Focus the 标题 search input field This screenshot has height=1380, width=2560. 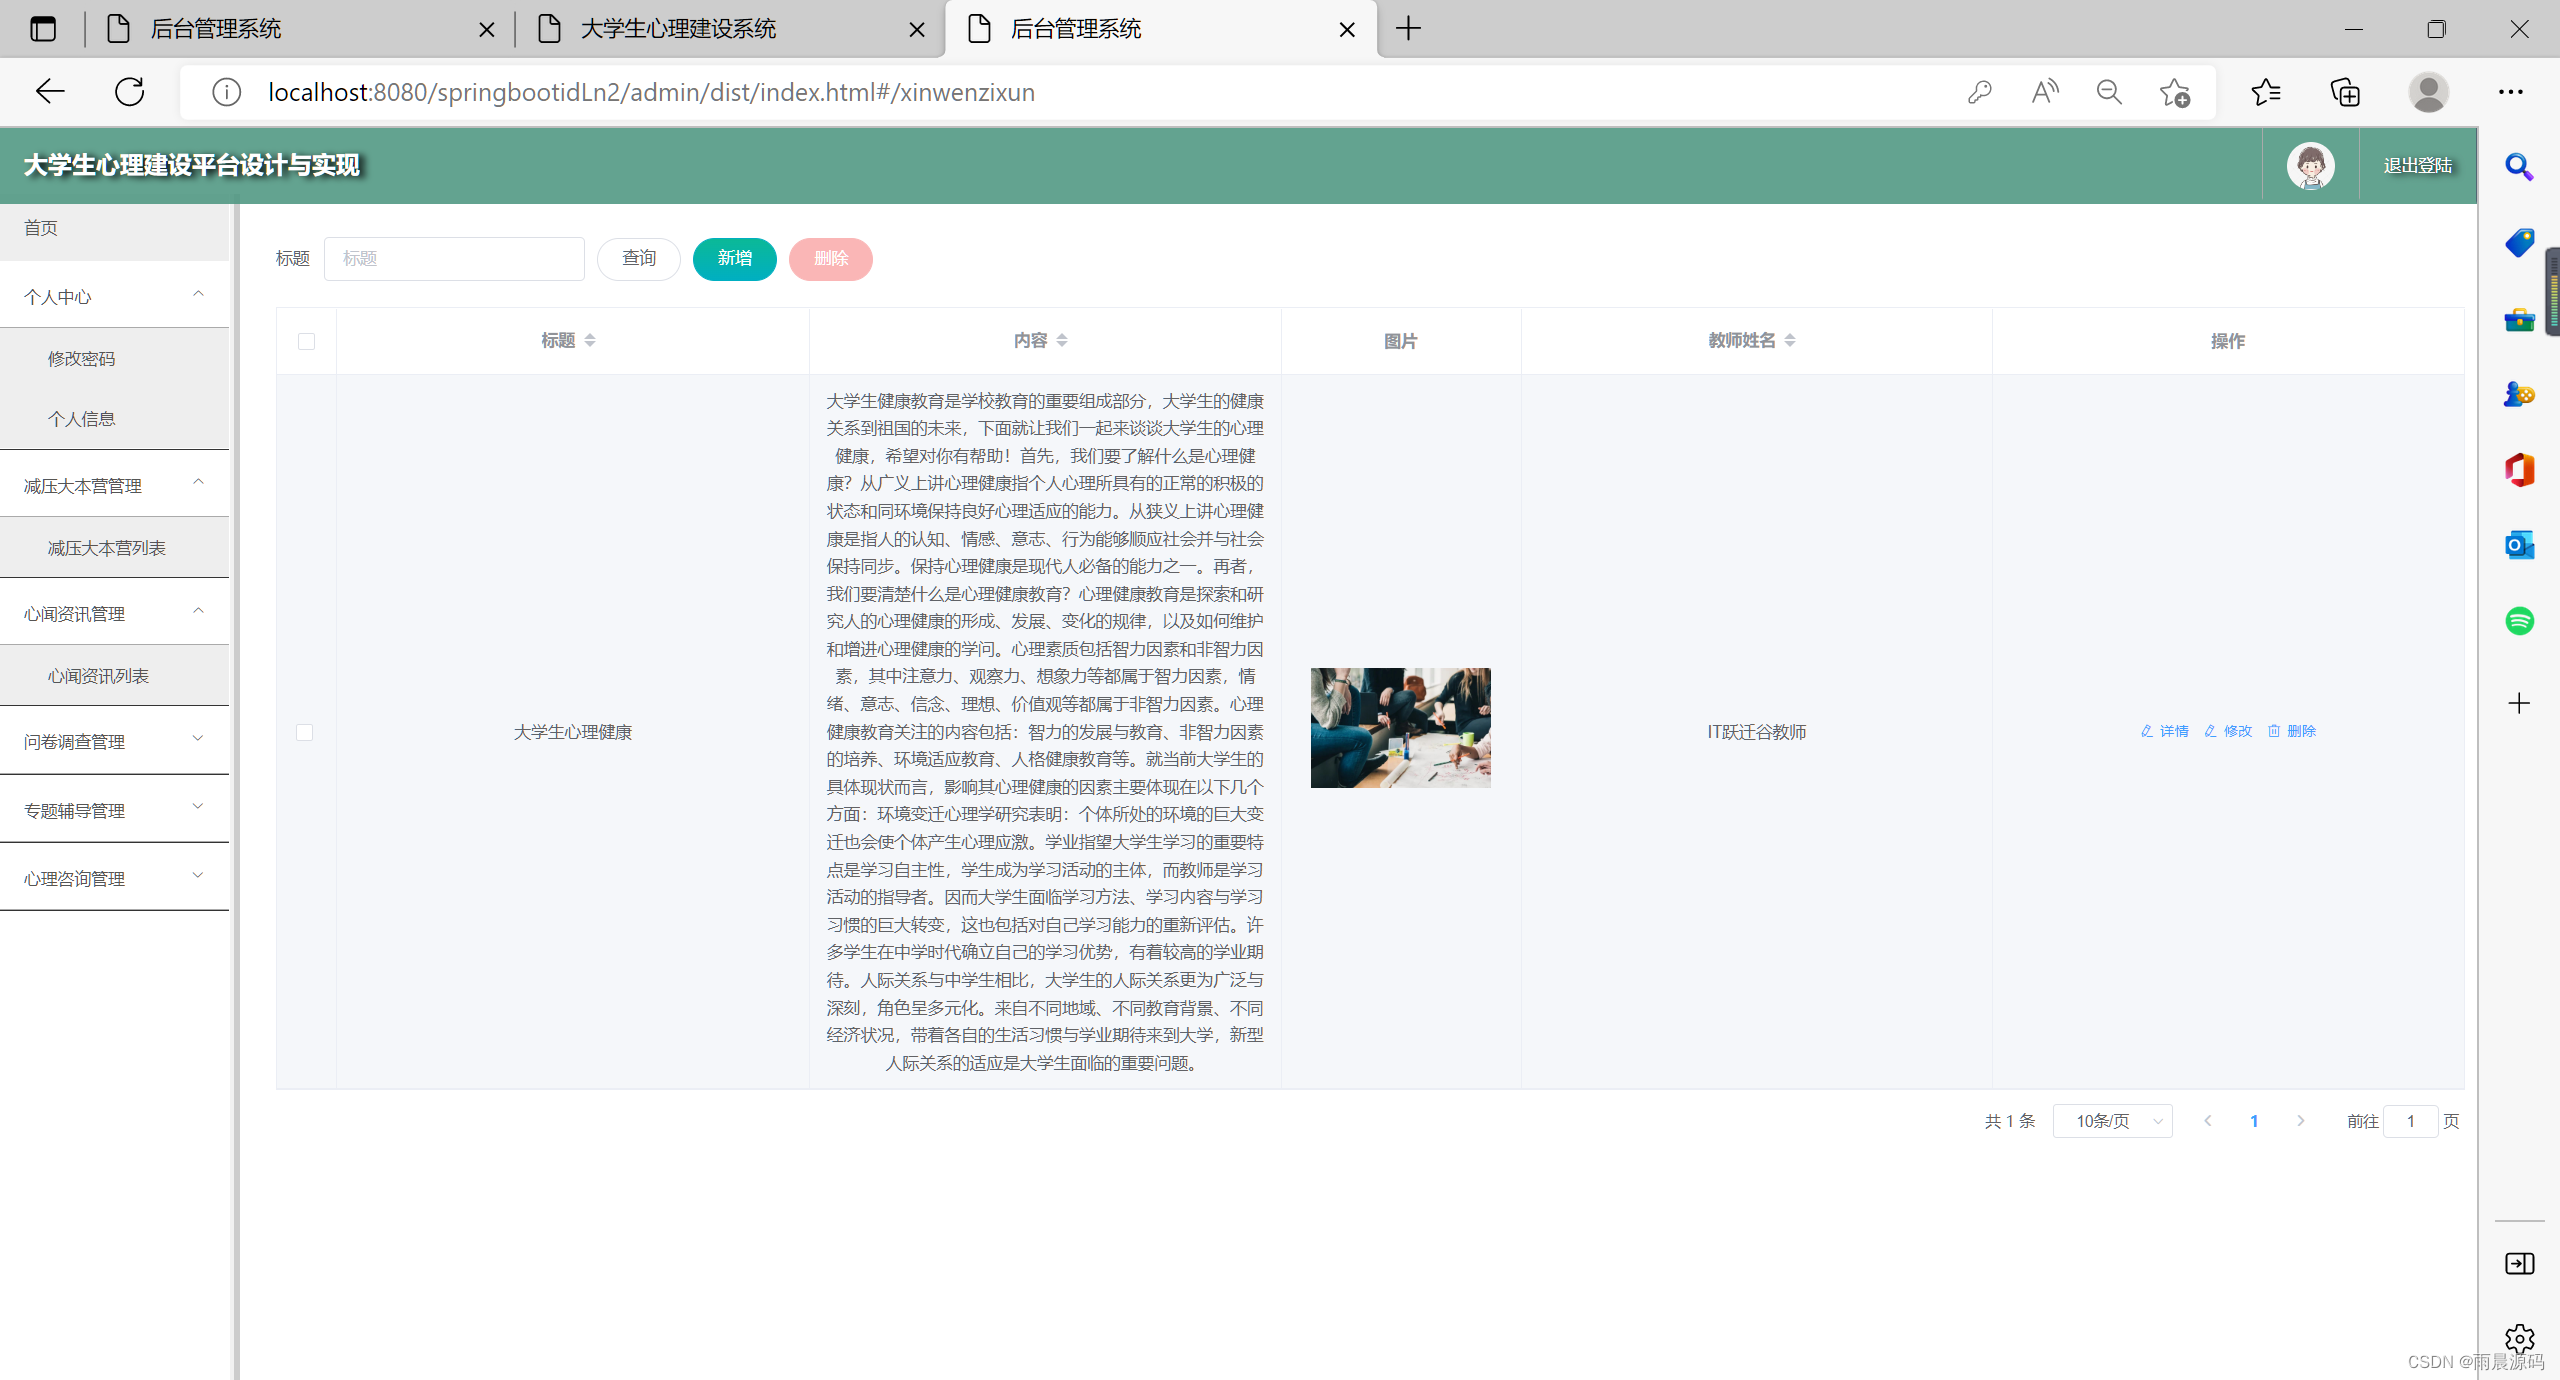click(454, 259)
